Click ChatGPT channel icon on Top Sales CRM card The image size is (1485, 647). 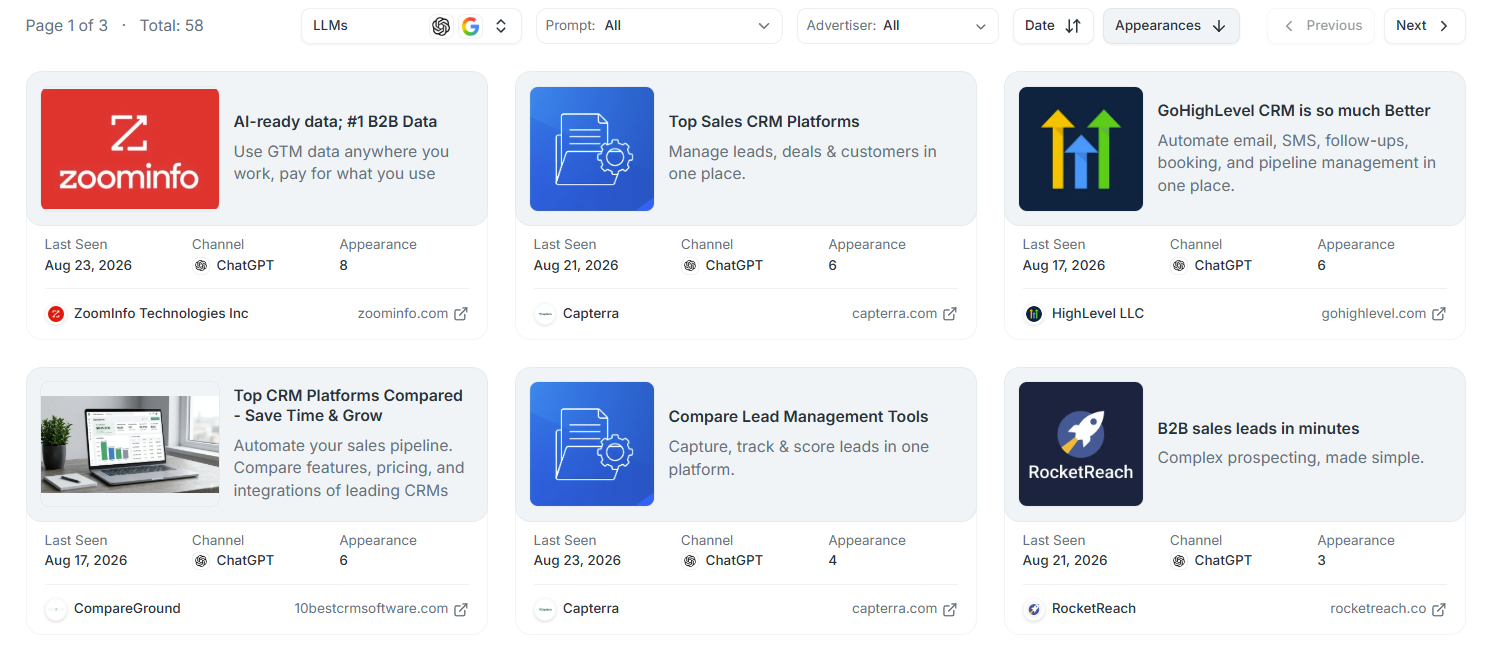tap(690, 266)
